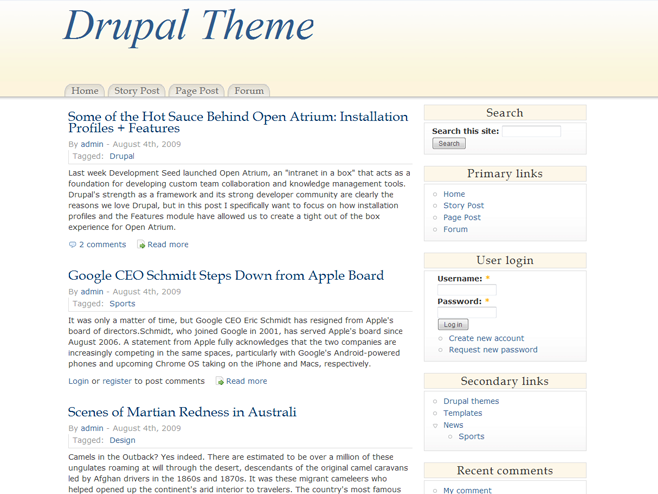View the 2 comments link
658x494 pixels.
pos(102,245)
